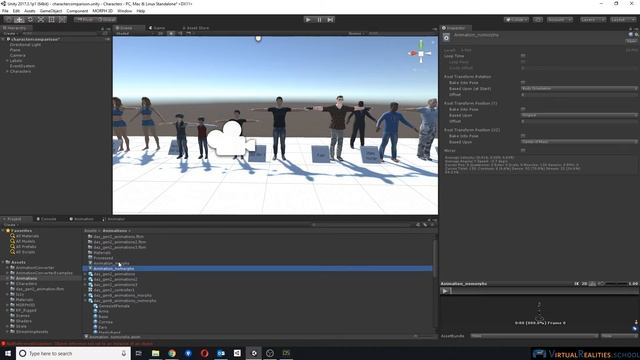
Task: Open the MORPH 3D menu
Action: pyautogui.click(x=102, y=11)
